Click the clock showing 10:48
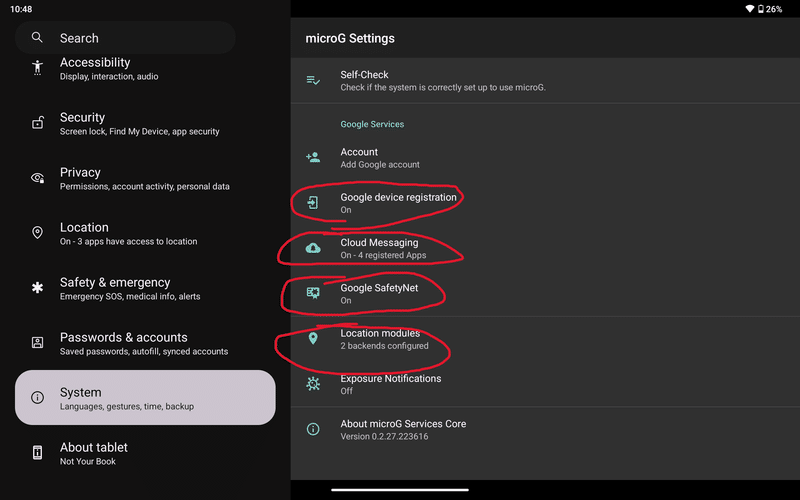The width and height of the screenshot is (800, 500). click(21, 9)
